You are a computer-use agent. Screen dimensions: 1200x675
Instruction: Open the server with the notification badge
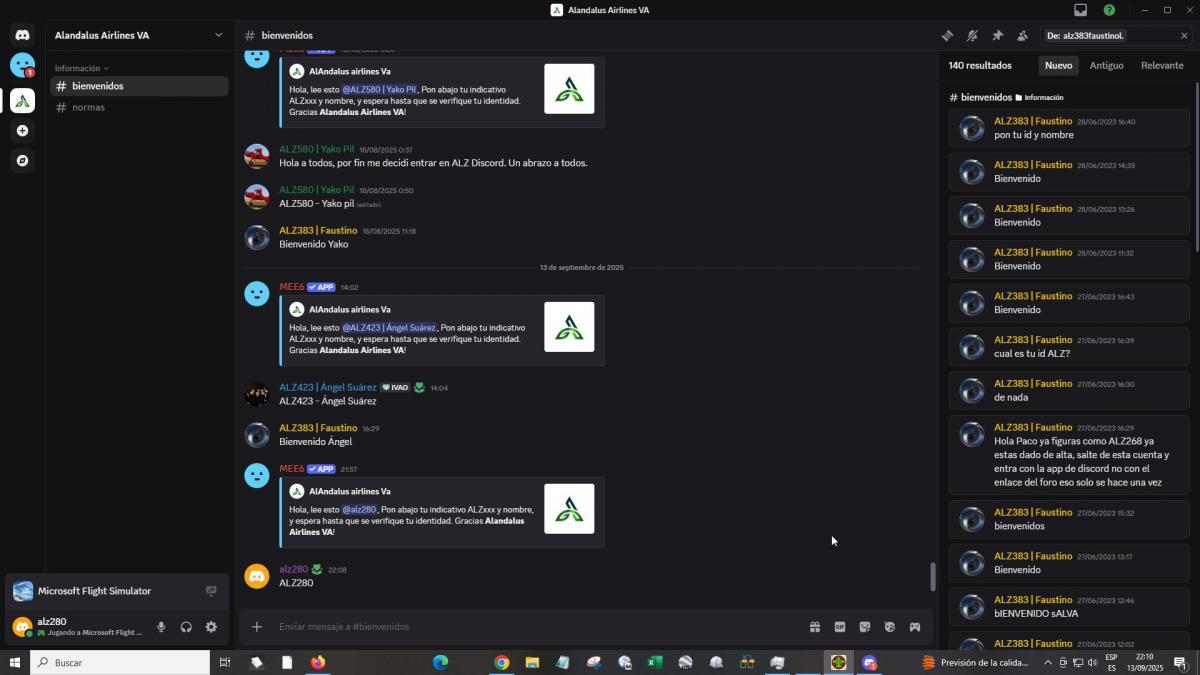pyautogui.click(x=22, y=65)
